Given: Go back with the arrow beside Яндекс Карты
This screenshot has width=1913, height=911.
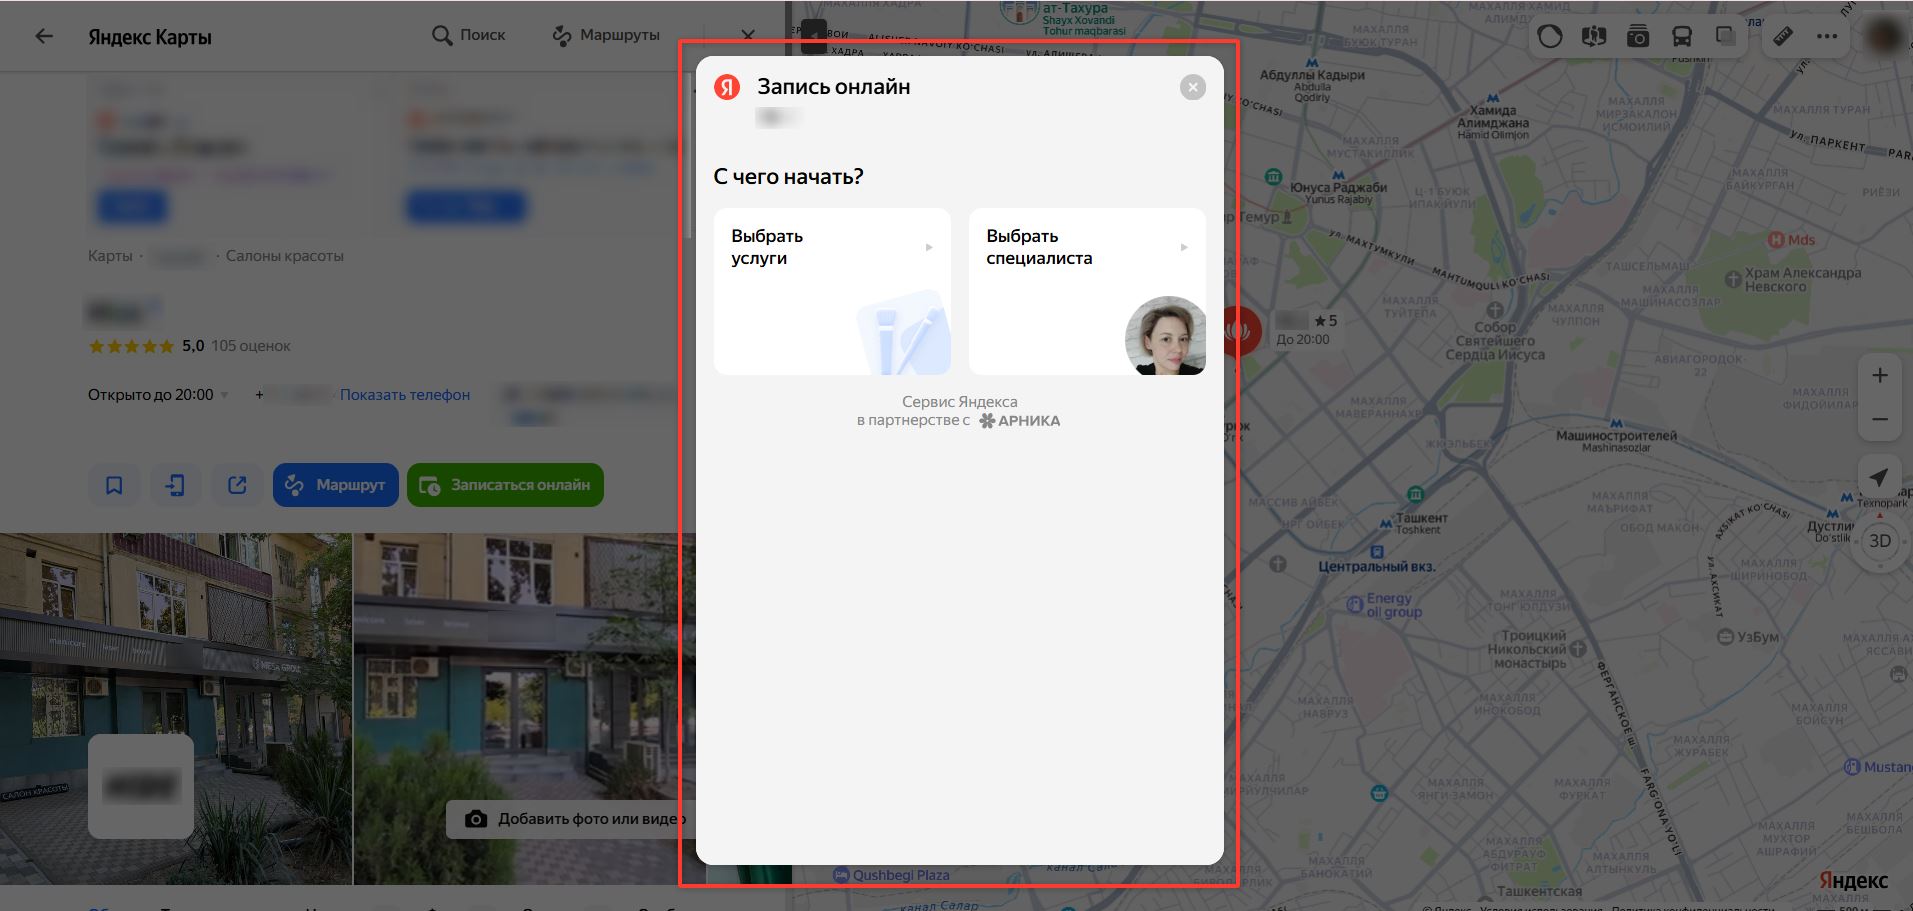Looking at the screenshot, I should pyautogui.click(x=44, y=36).
